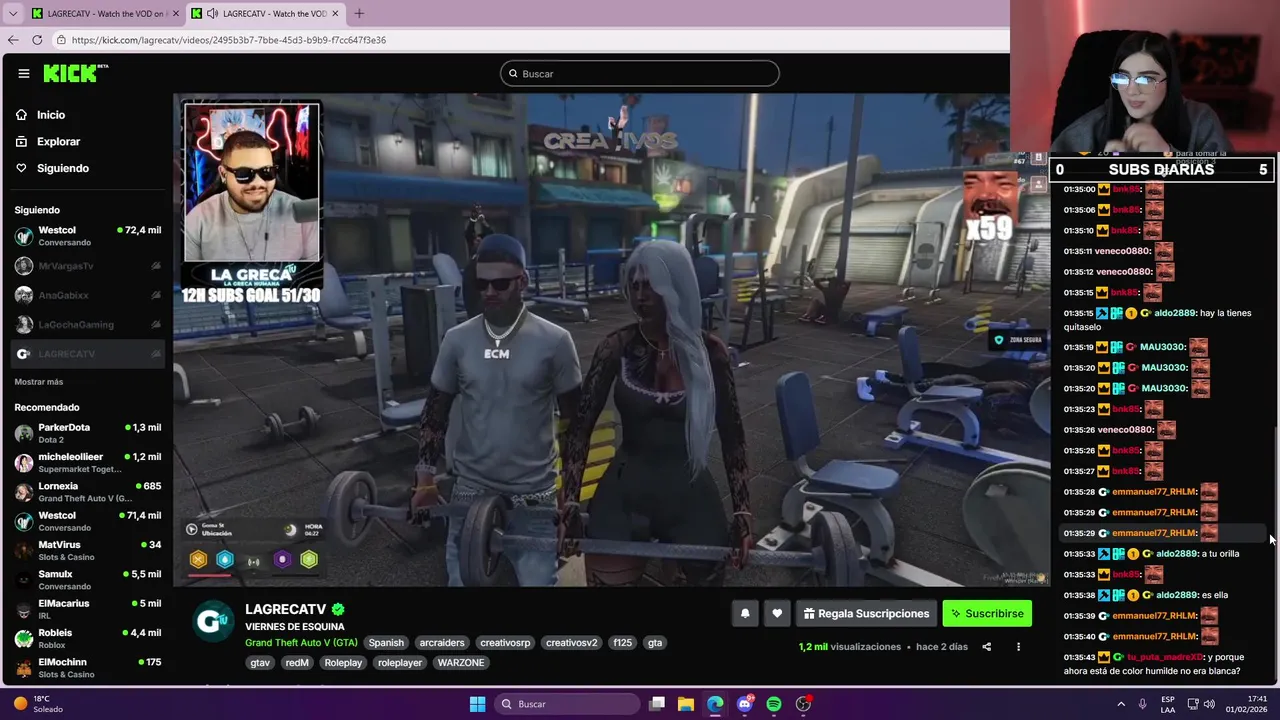The image size is (1280, 720).
Task: Open the LAGRECATV channel name link
Action: 286,609
